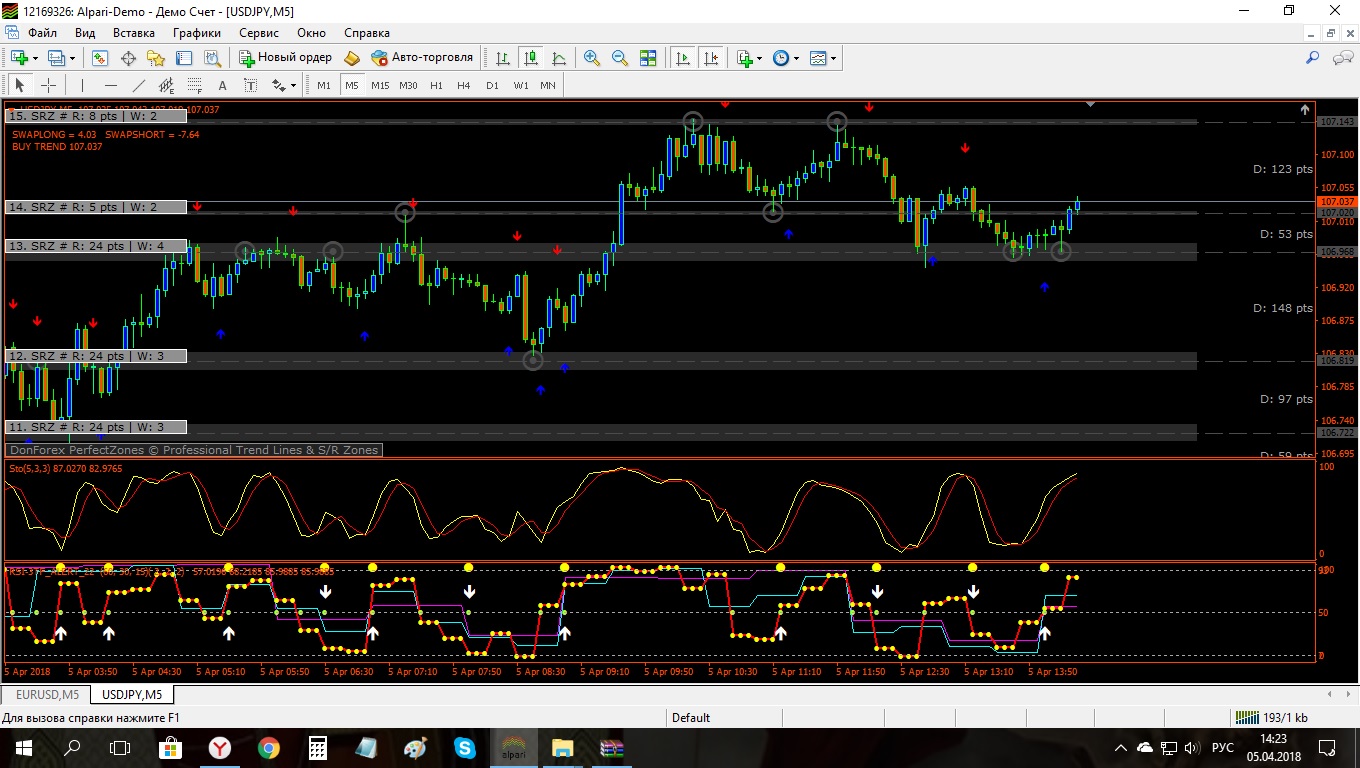Open the Navigator folder-star icon
This screenshot has width=1360, height=768.
point(156,58)
